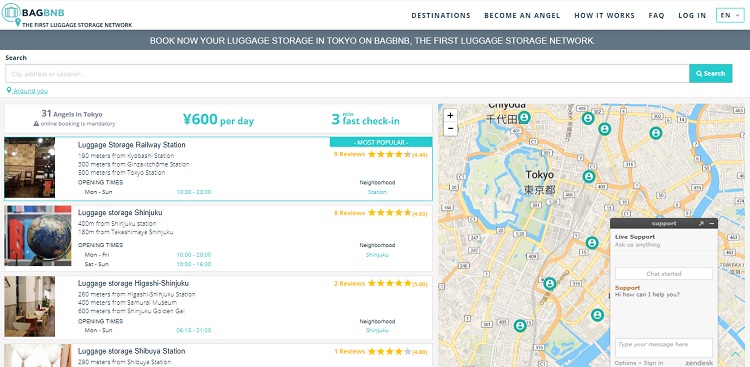Open the Shibuya Station listing photo
The image size is (750, 367).
click(38, 356)
